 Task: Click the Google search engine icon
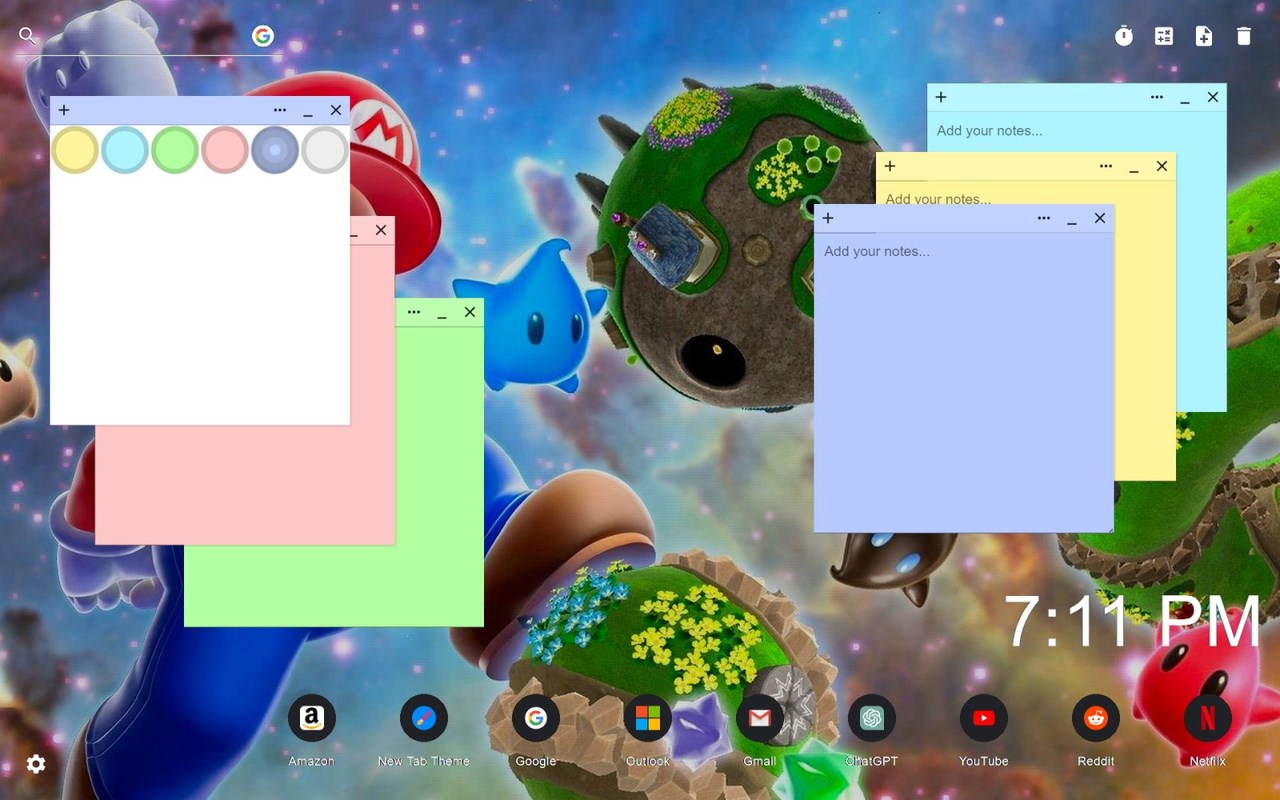263,36
